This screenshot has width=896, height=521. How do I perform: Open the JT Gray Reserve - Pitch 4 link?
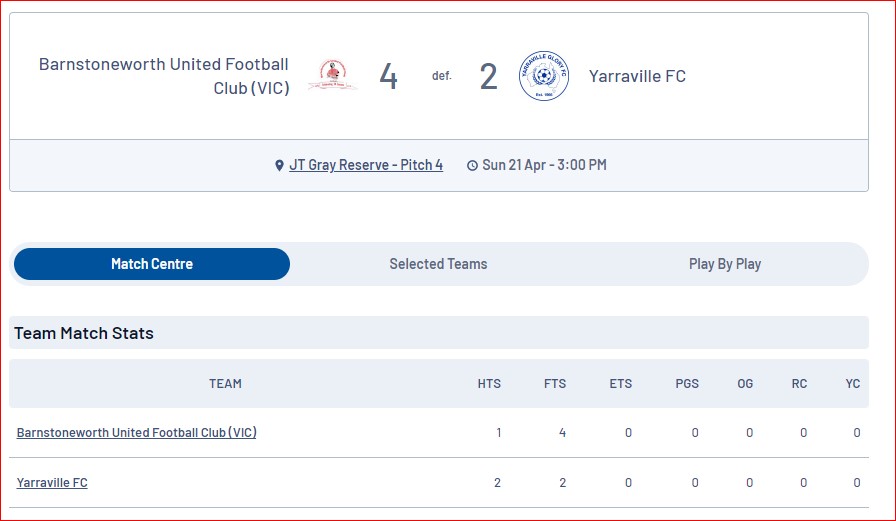tap(366, 165)
